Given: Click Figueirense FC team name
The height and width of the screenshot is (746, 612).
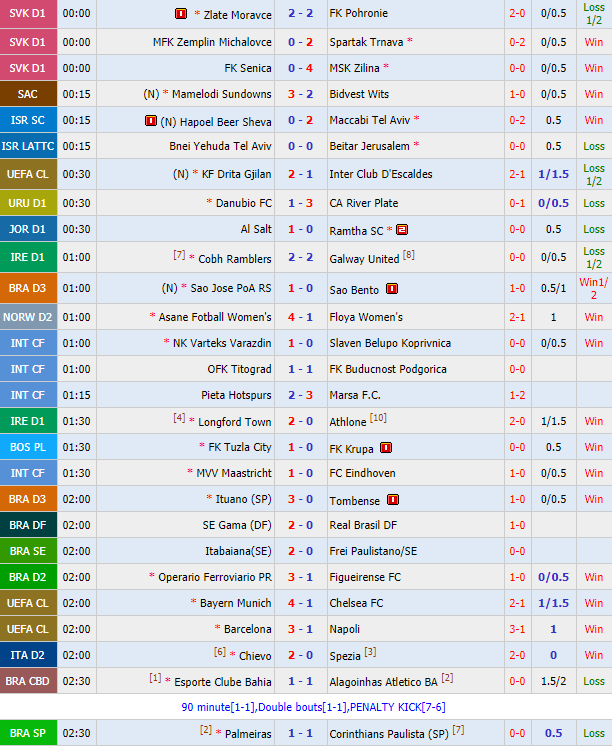Looking at the screenshot, I should pos(365,577).
